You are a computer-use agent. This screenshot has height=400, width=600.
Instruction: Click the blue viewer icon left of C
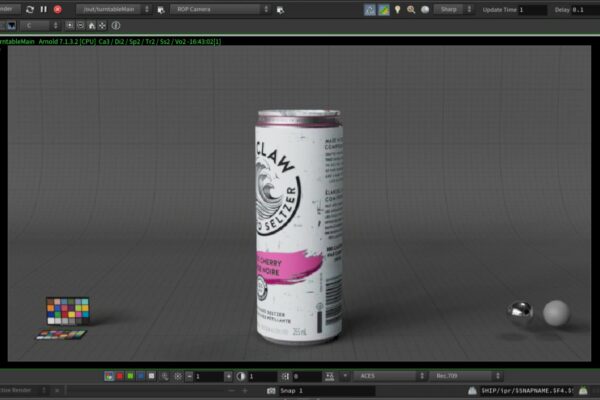[11, 26]
